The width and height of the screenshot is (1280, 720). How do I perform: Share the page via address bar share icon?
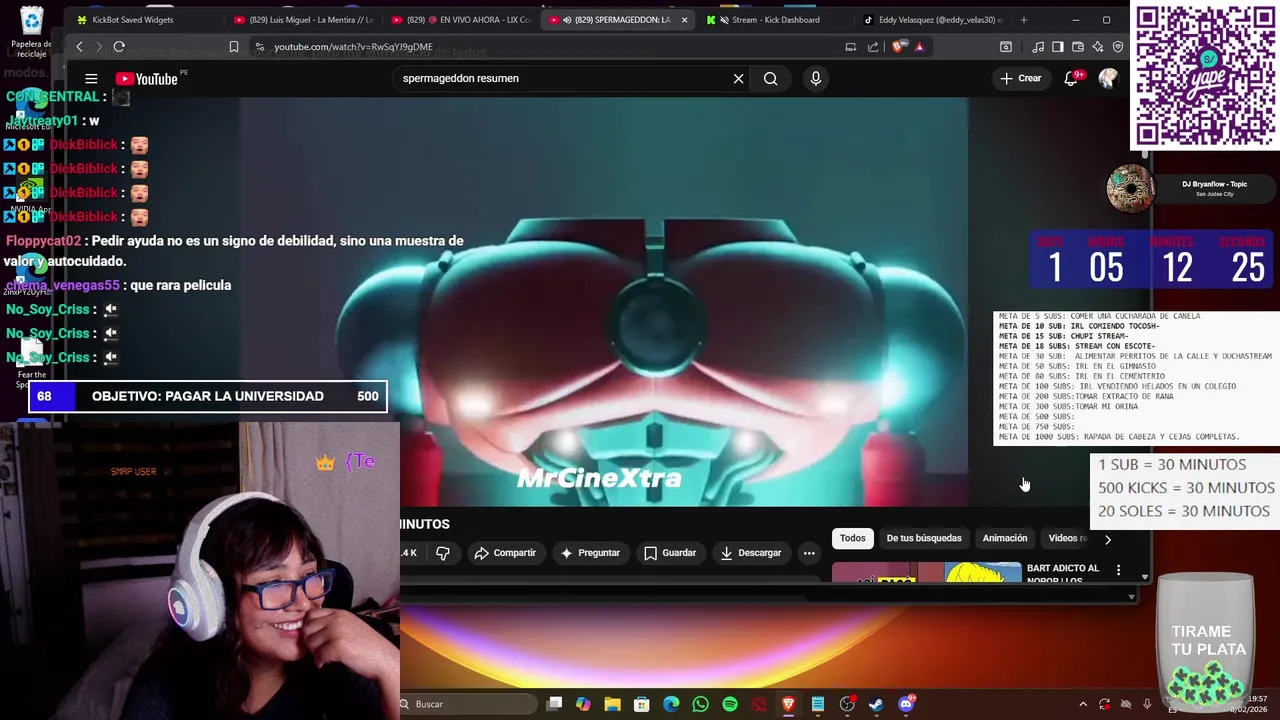pos(873,46)
